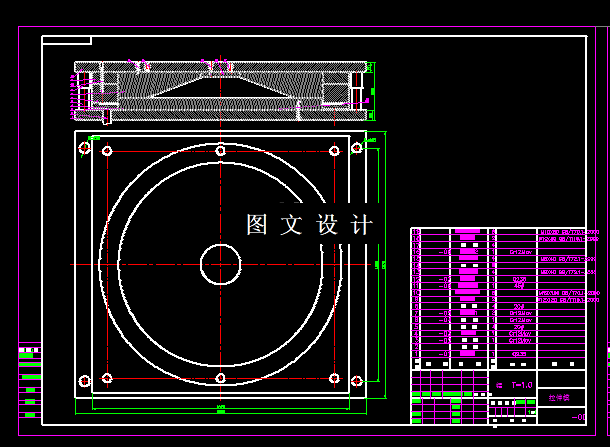Viewport: 610px width, 447px height.
Task: Select 'Cr12MoV' material in parts row 16
Action: click(x=521, y=252)
